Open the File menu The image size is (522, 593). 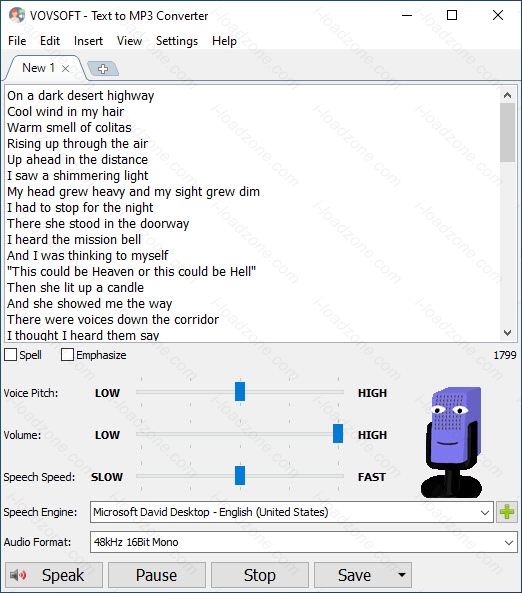tap(17, 40)
